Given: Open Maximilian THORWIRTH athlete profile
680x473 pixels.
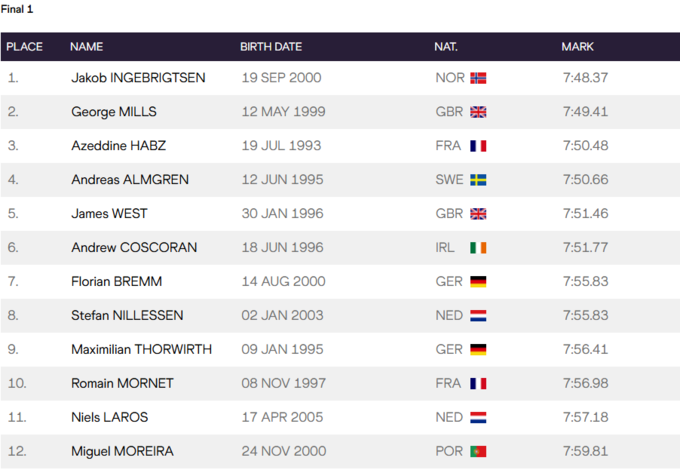Looking at the screenshot, I should pos(141,350).
